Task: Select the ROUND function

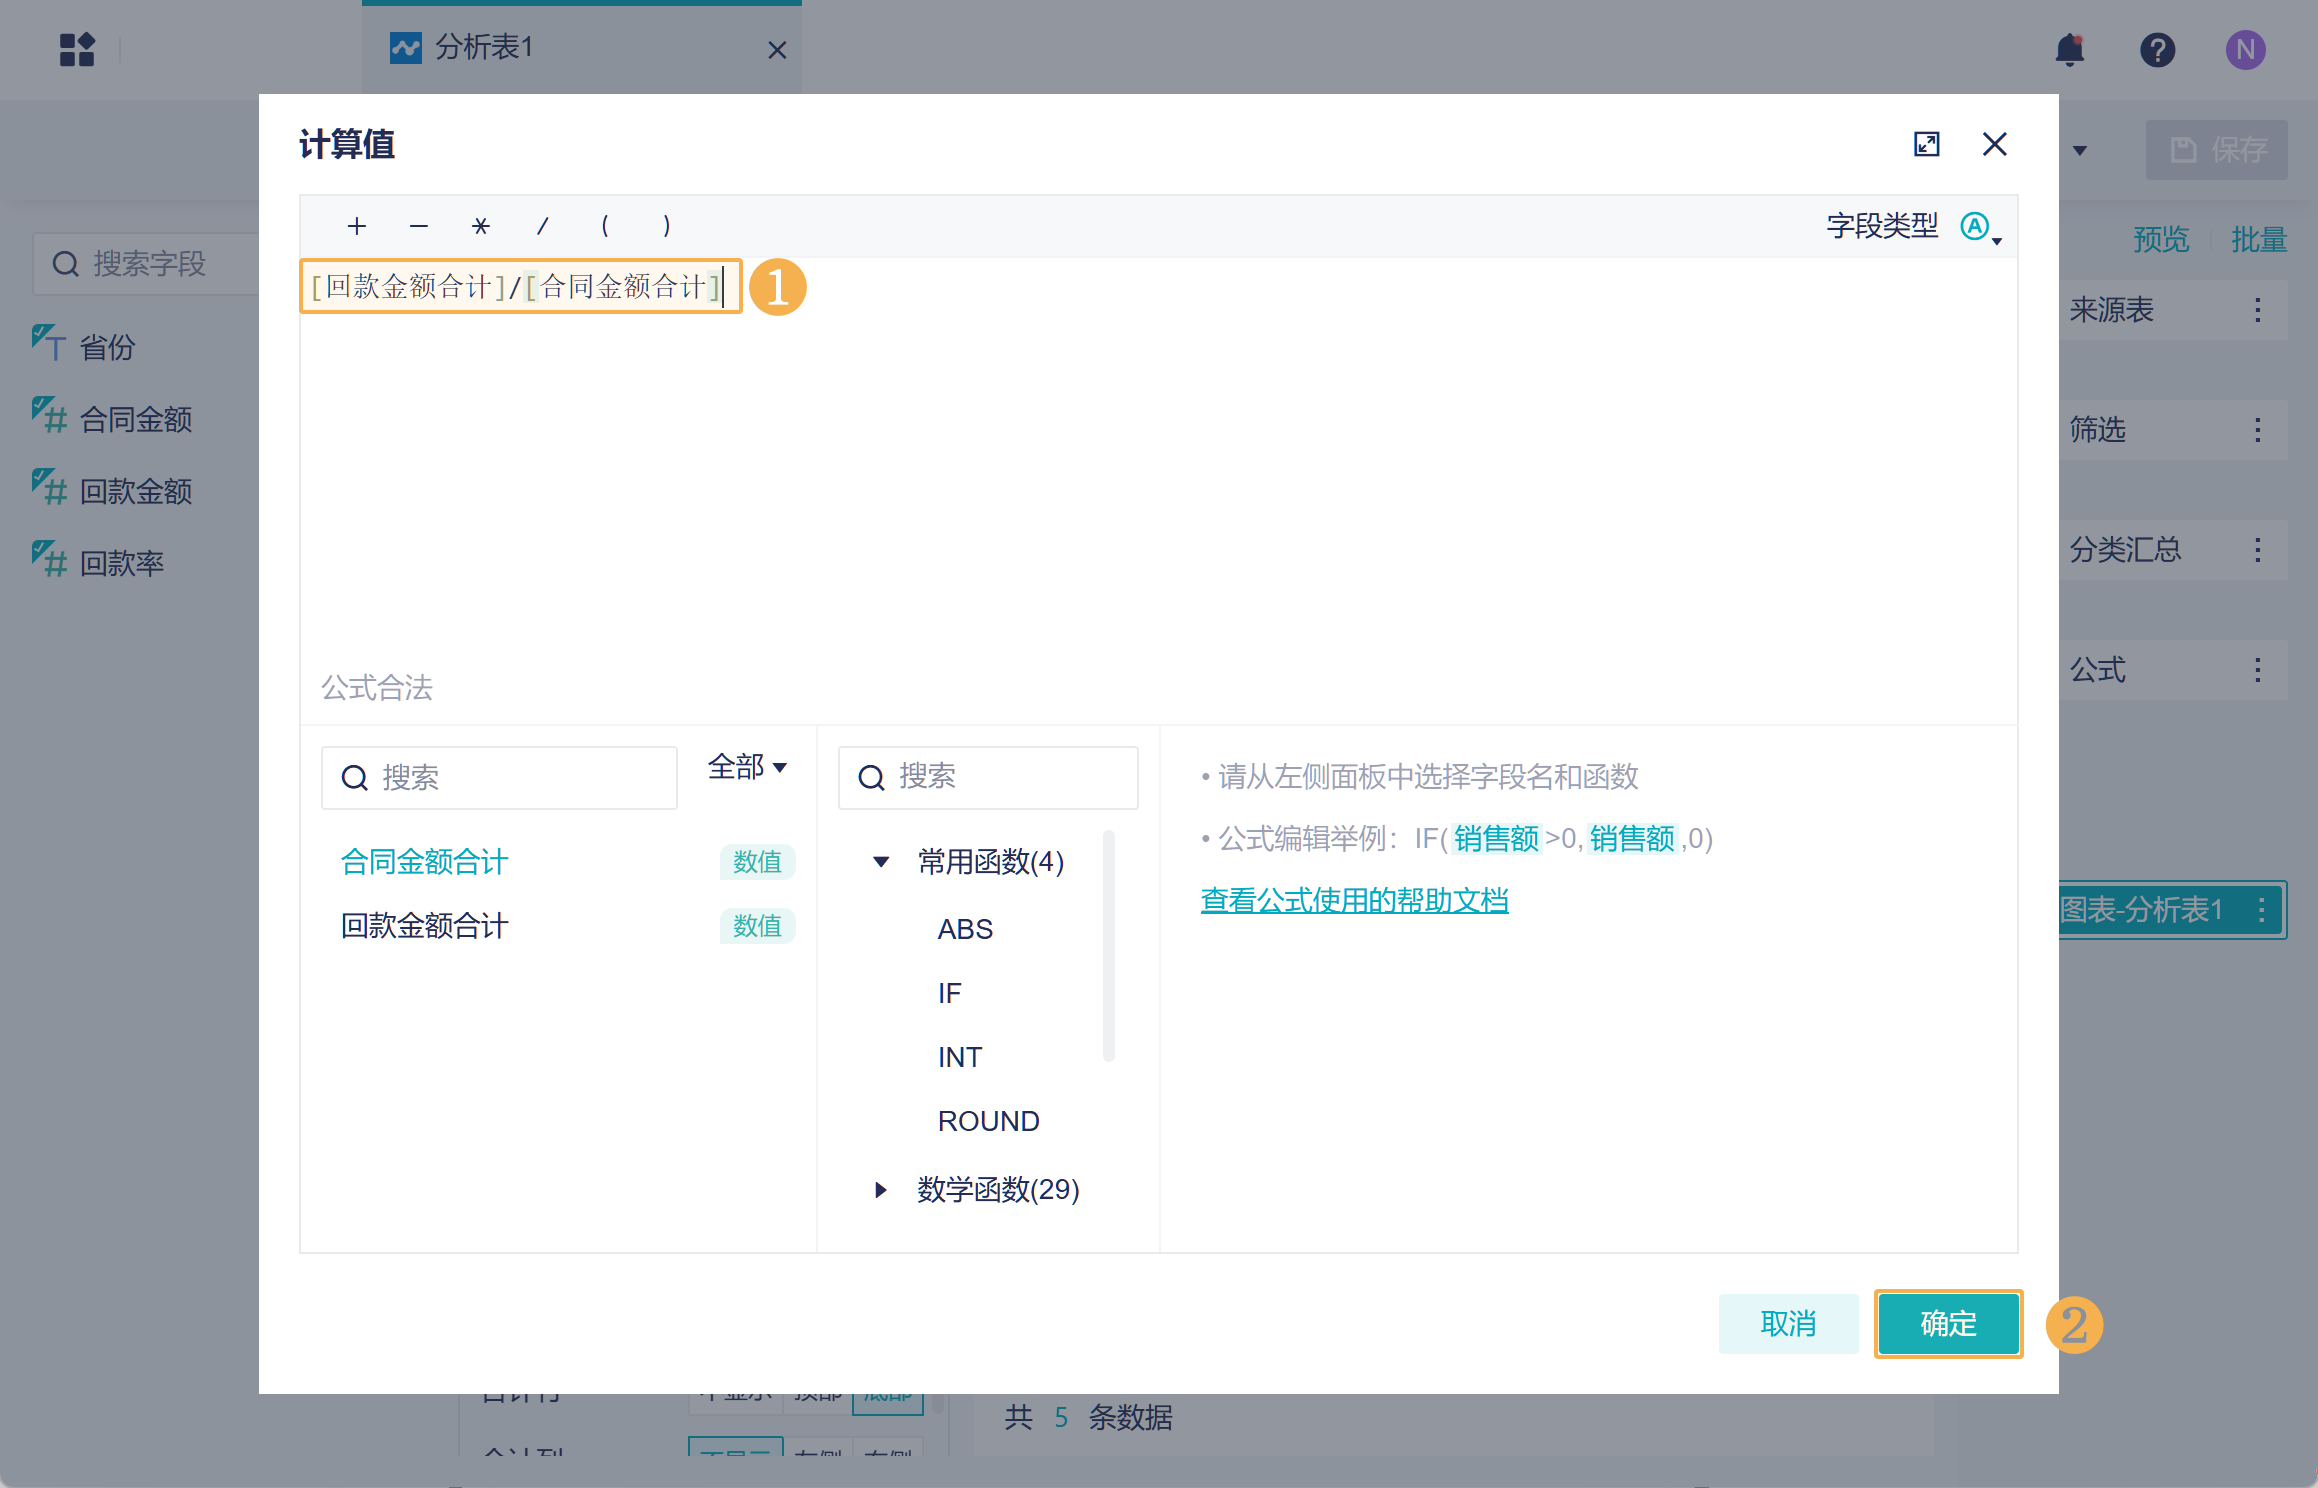Action: 988,1121
